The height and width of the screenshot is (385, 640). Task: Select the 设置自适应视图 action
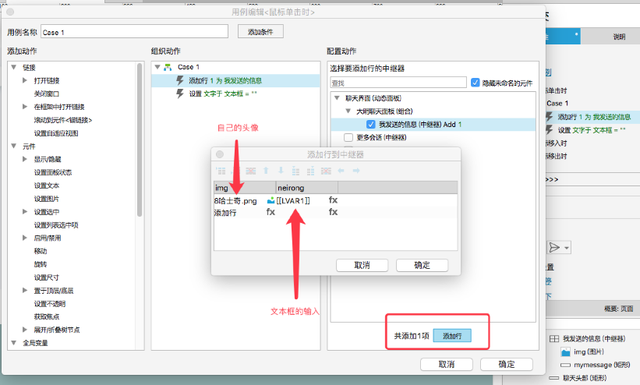(56, 133)
